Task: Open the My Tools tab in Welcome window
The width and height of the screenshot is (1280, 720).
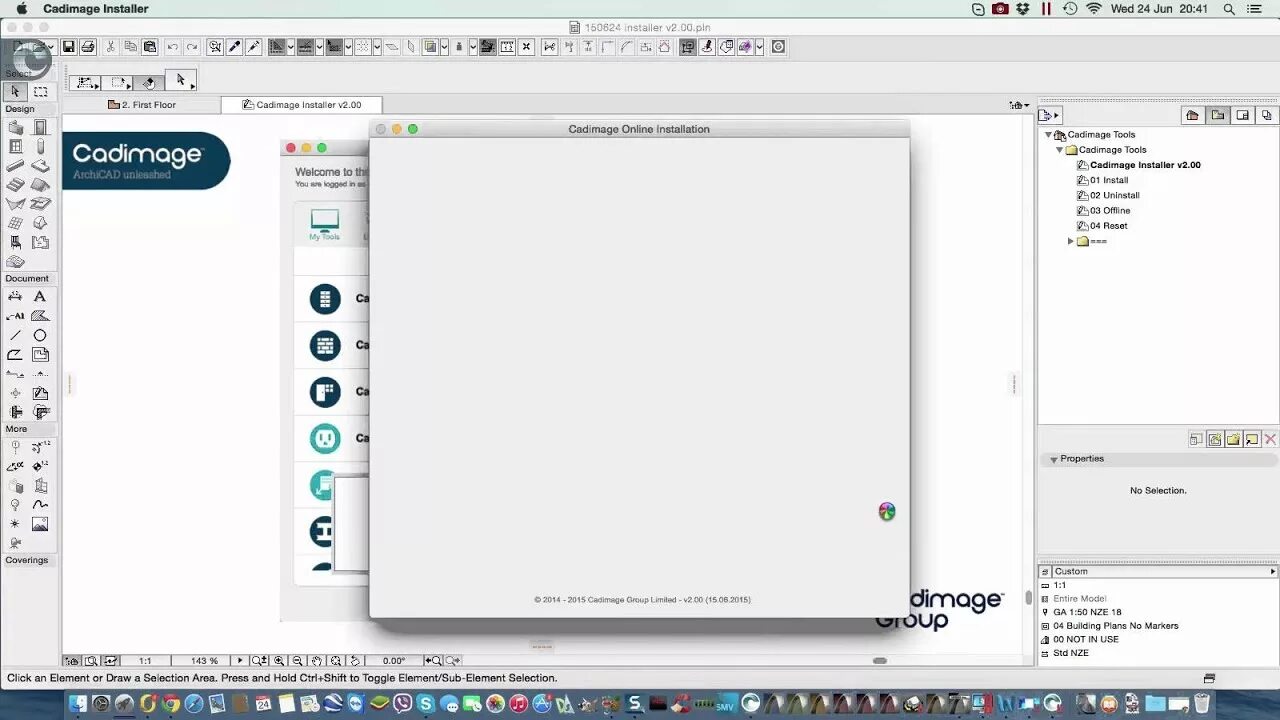Action: (324, 225)
